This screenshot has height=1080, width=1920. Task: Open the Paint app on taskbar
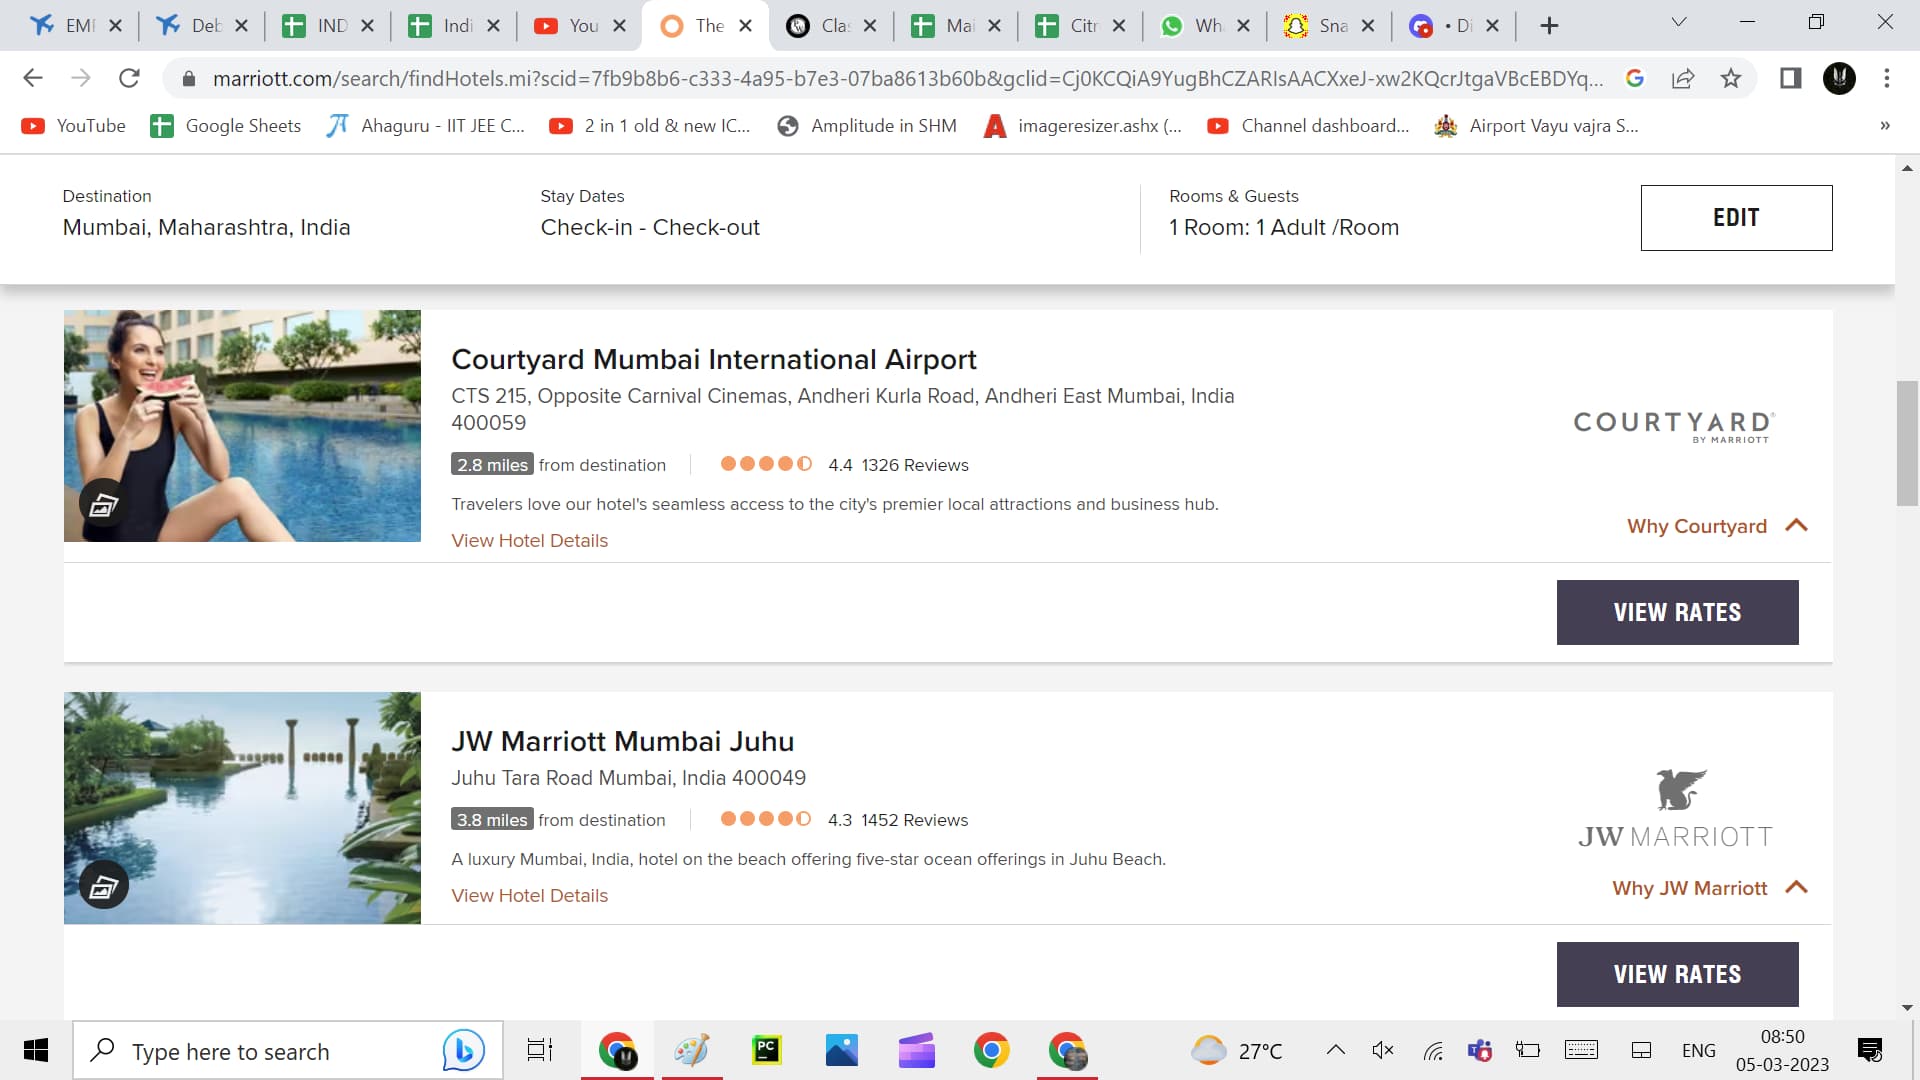click(x=691, y=1050)
